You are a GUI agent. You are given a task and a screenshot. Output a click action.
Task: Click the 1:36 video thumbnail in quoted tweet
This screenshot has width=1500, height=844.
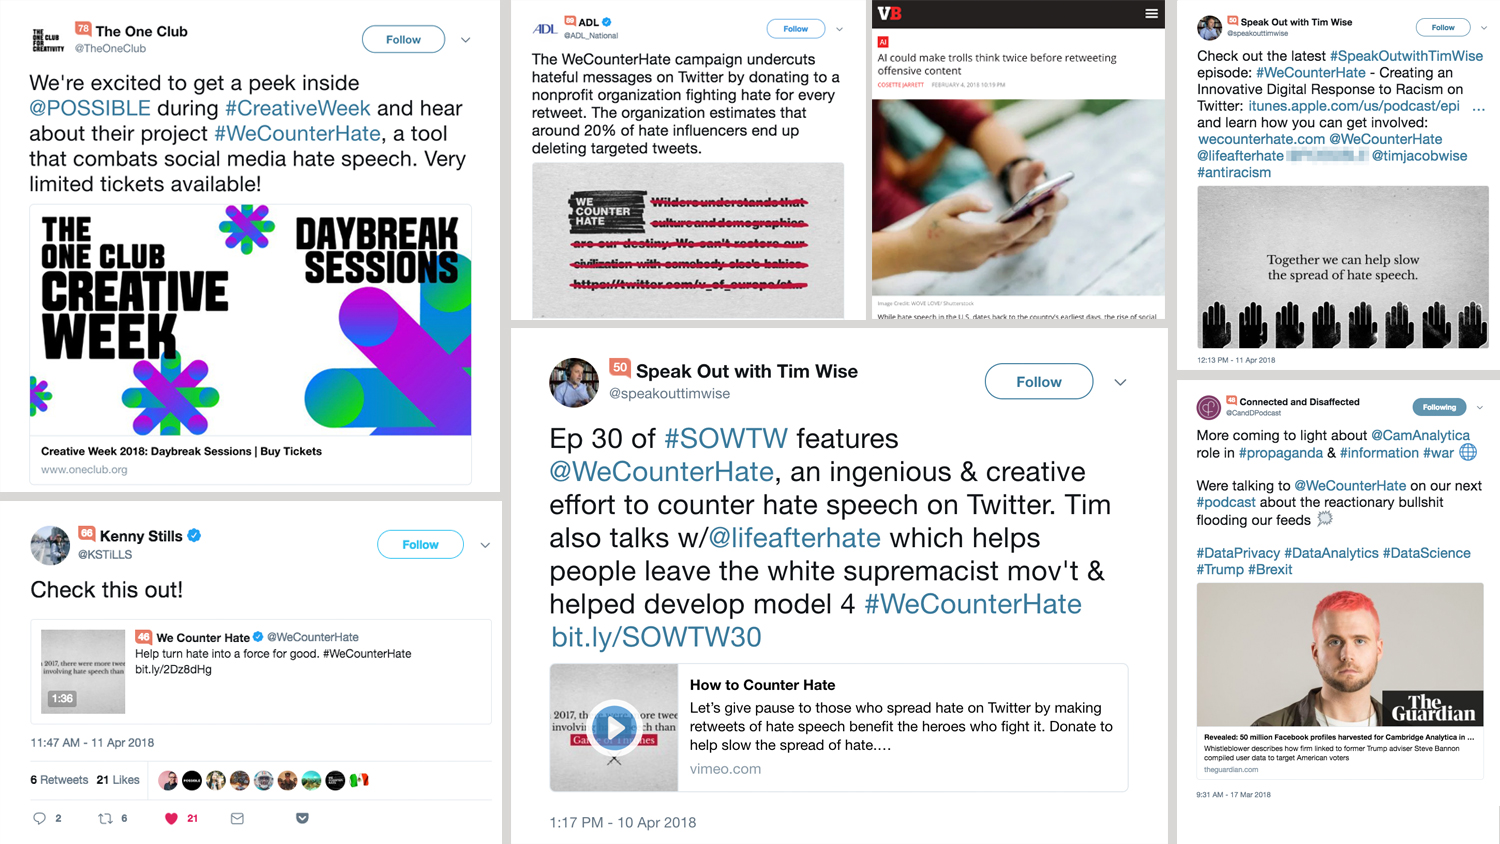coord(83,671)
